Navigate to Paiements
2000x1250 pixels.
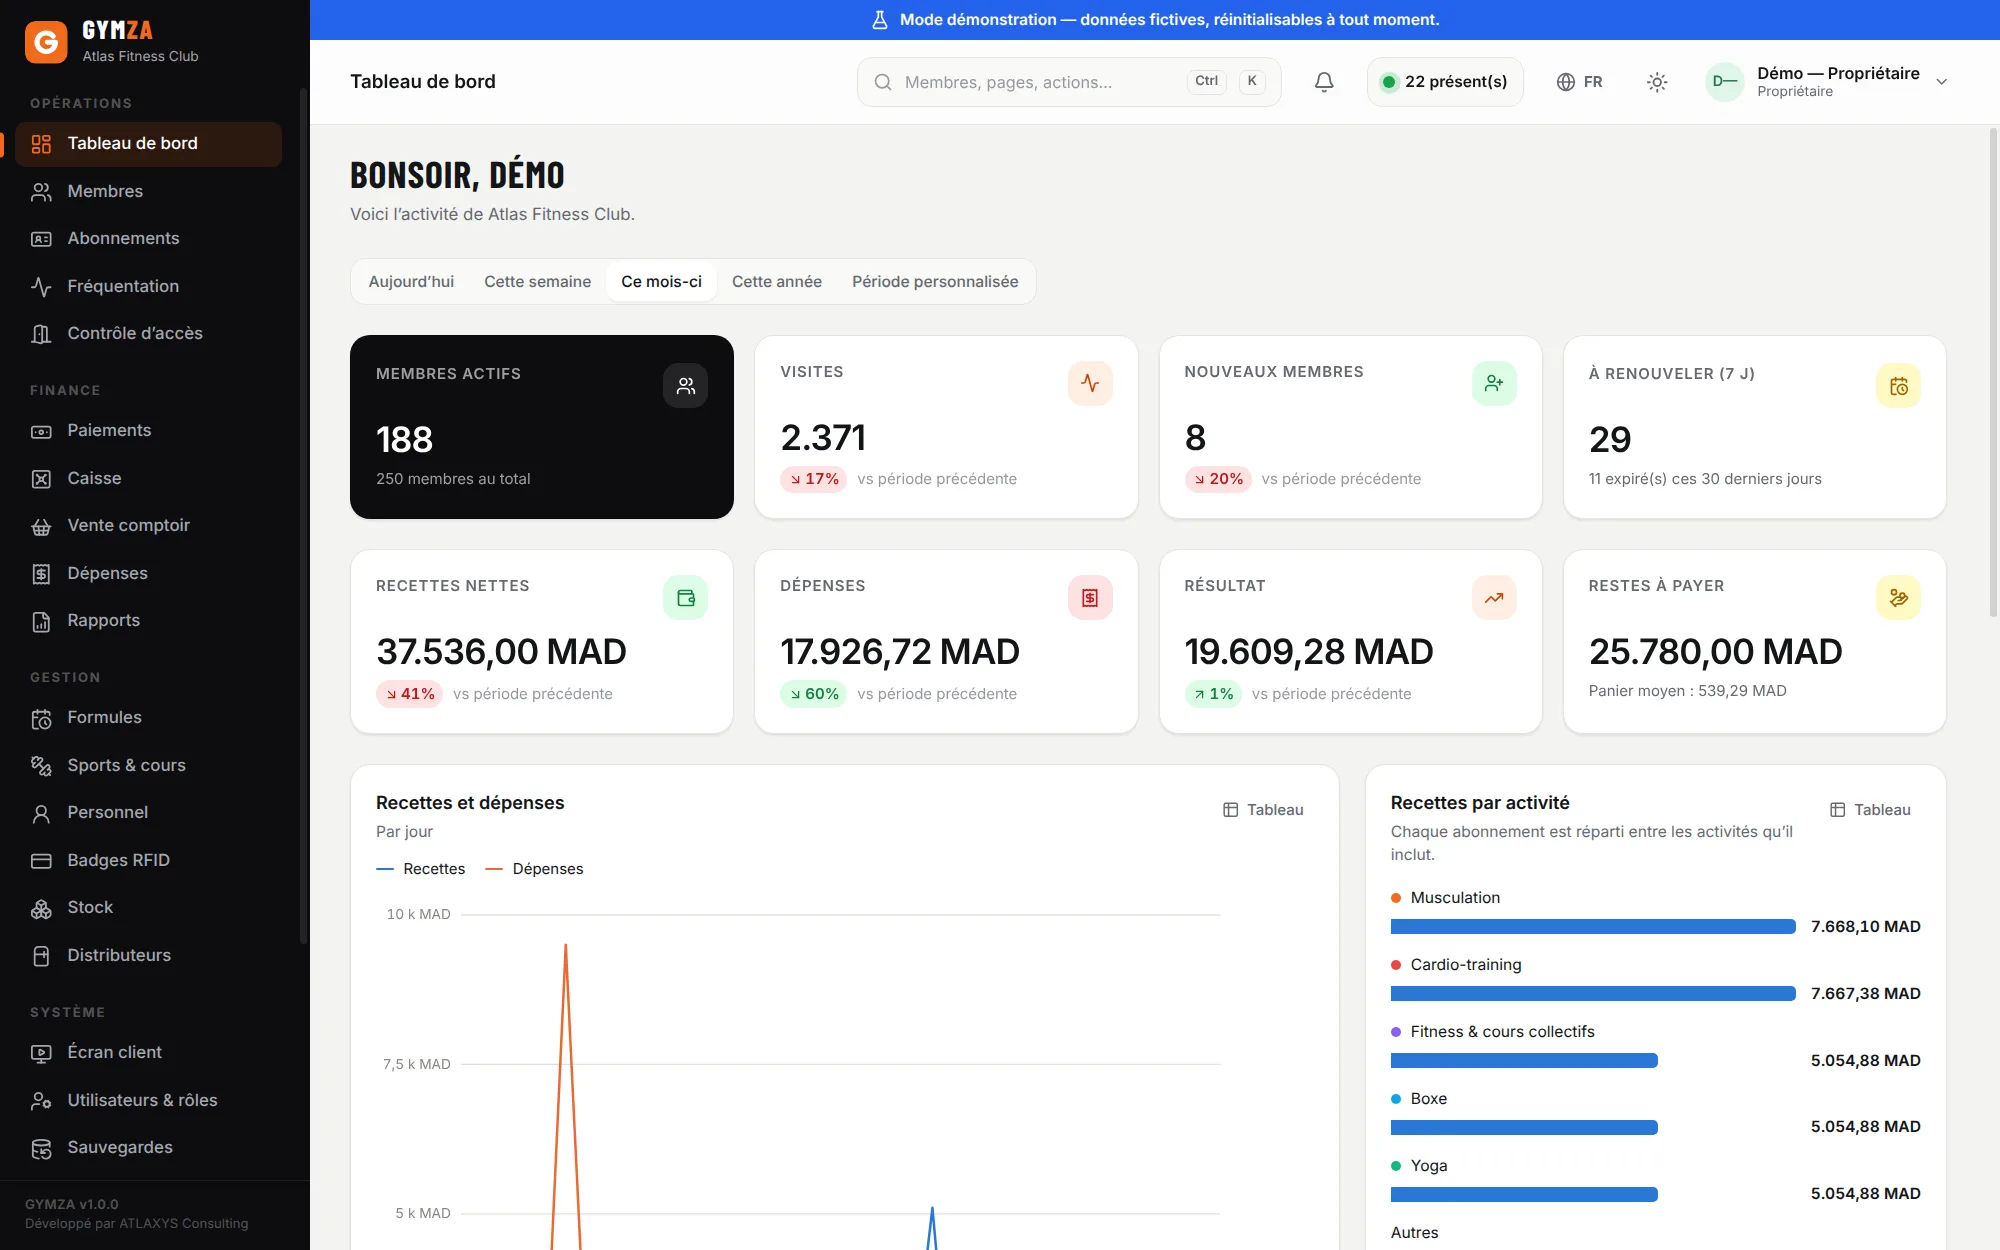148,430
